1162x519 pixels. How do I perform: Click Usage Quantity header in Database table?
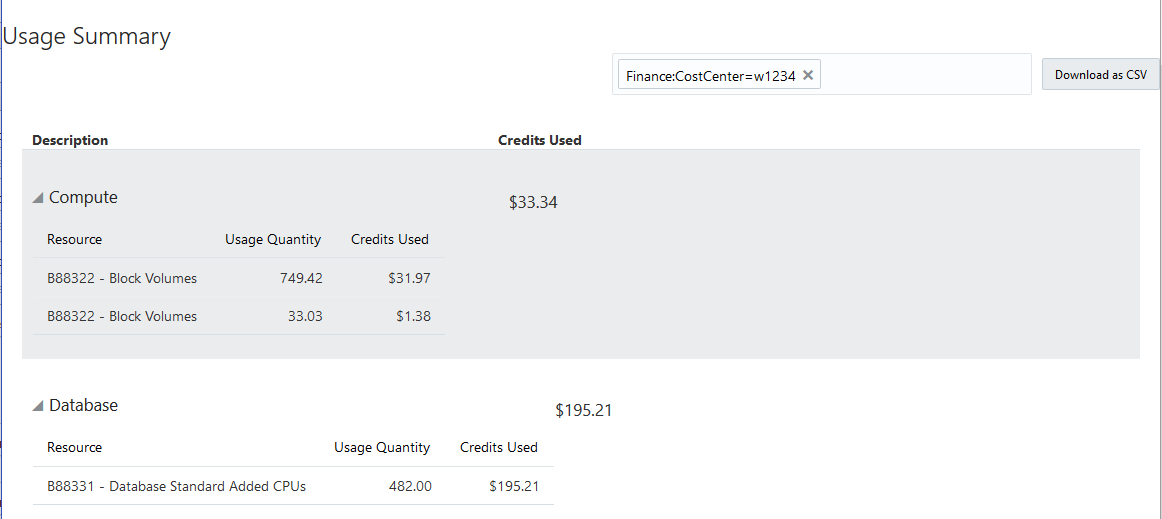click(382, 448)
